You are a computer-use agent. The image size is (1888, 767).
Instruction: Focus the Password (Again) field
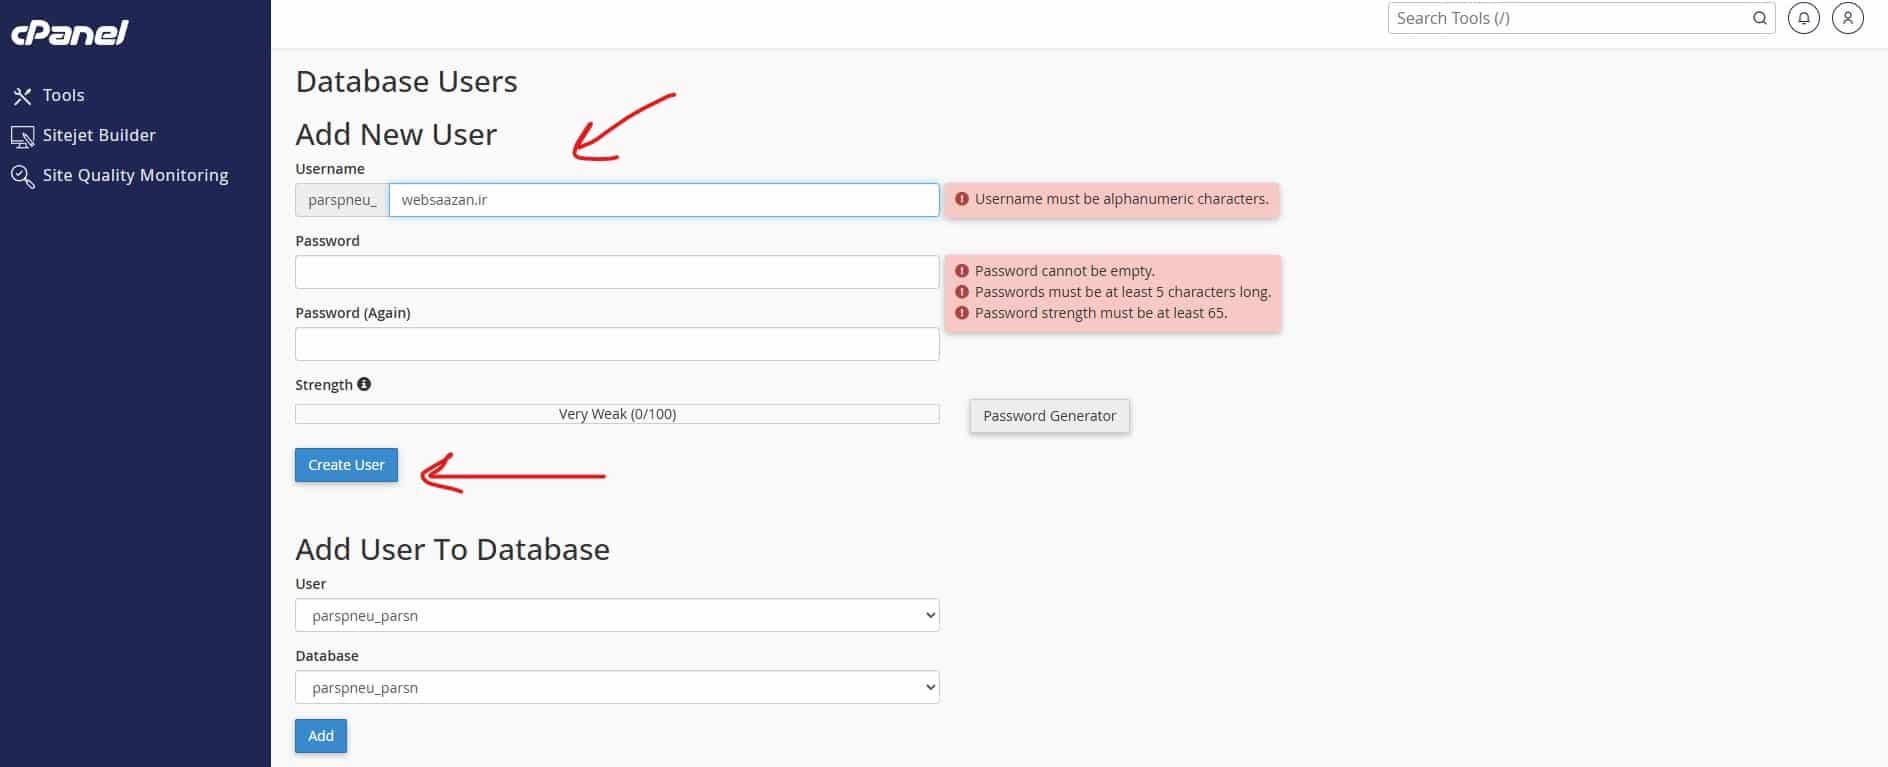pyautogui.click(x=617, y=344)
